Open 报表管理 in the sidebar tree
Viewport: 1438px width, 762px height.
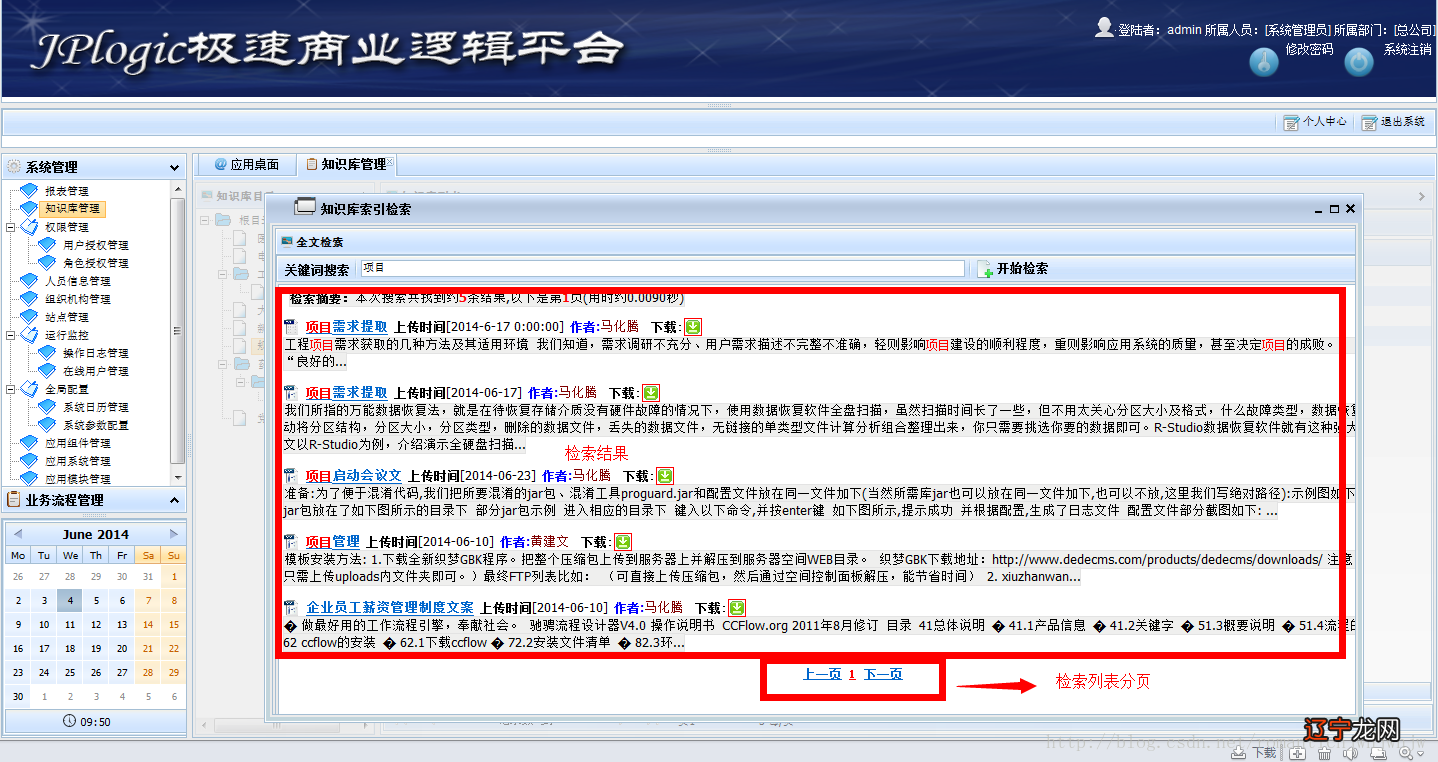click(67, 191)
